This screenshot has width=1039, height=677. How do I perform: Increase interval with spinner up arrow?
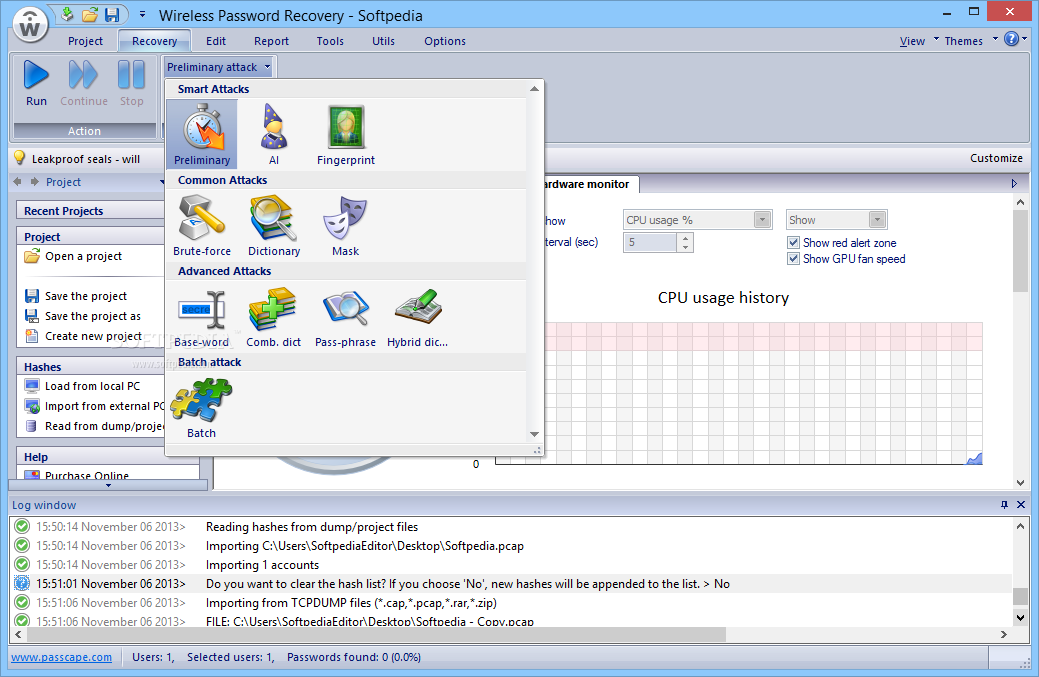(x=685, y=238)
